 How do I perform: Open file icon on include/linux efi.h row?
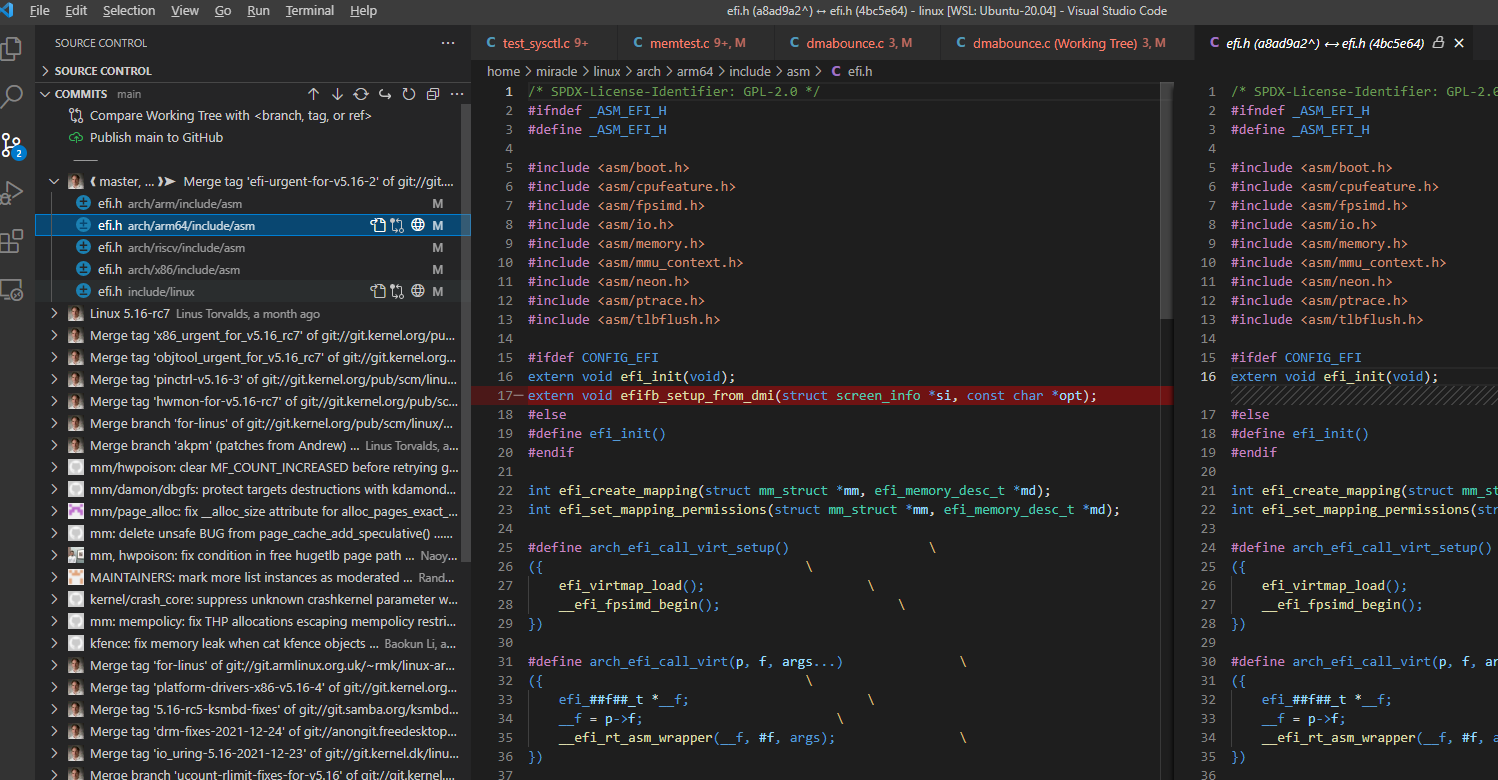coord(377,291)
